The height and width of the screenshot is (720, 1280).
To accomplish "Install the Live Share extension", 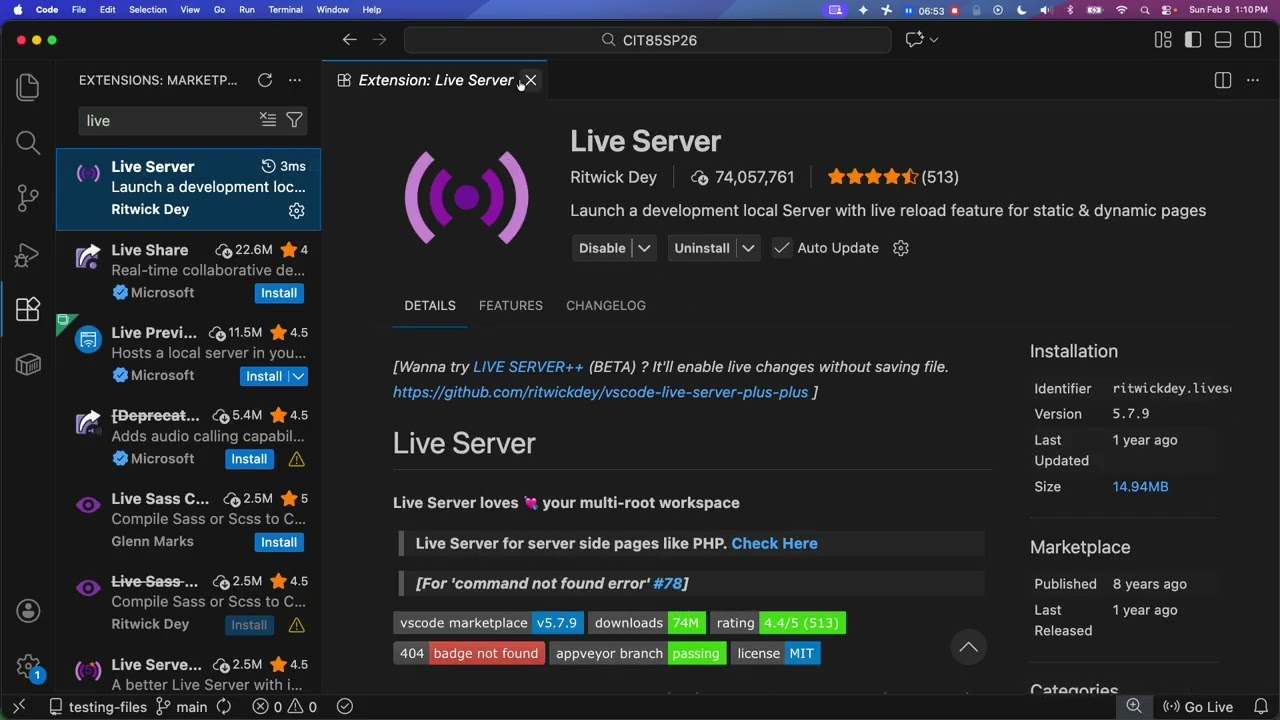I will pyautogui.click(x=279, y=293).
